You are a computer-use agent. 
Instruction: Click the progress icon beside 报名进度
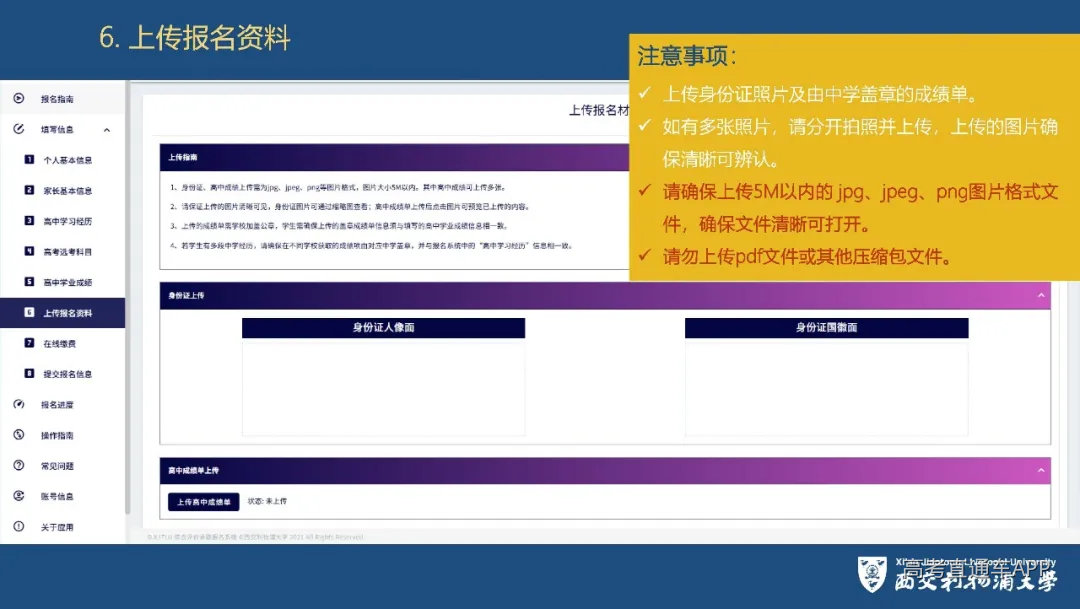click(19, 404)
